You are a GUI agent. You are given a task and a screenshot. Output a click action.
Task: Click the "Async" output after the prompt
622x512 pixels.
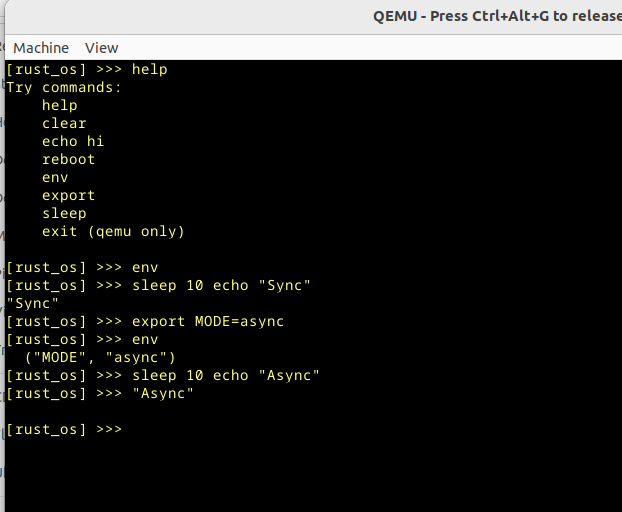coord(163,394)
